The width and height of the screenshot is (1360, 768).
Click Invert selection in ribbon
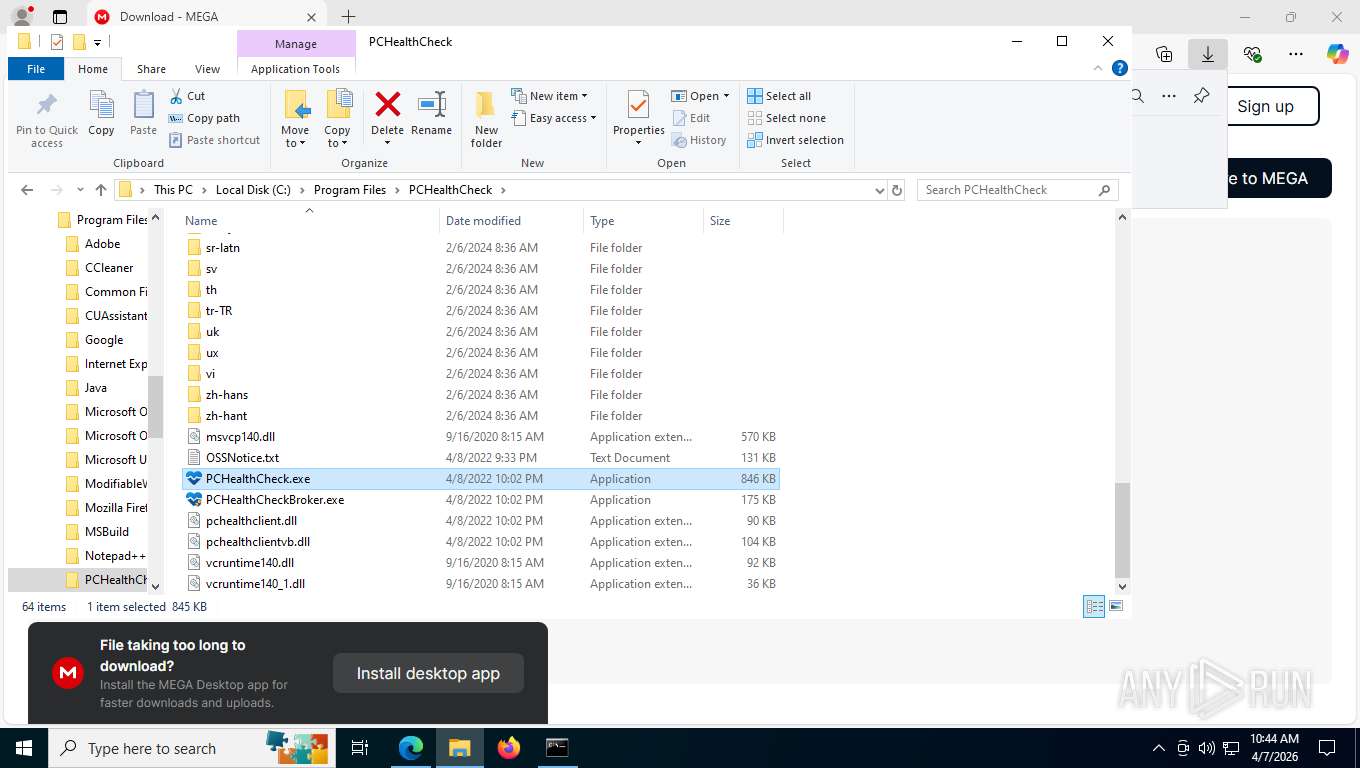796,140
